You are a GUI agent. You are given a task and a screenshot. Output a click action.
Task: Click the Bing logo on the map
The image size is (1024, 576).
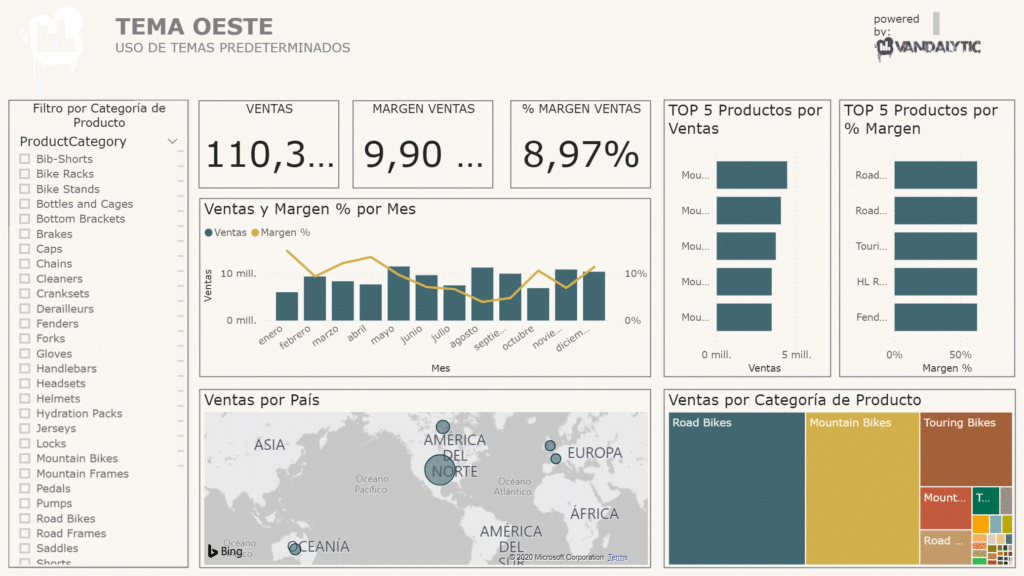(x=225, y=551)
